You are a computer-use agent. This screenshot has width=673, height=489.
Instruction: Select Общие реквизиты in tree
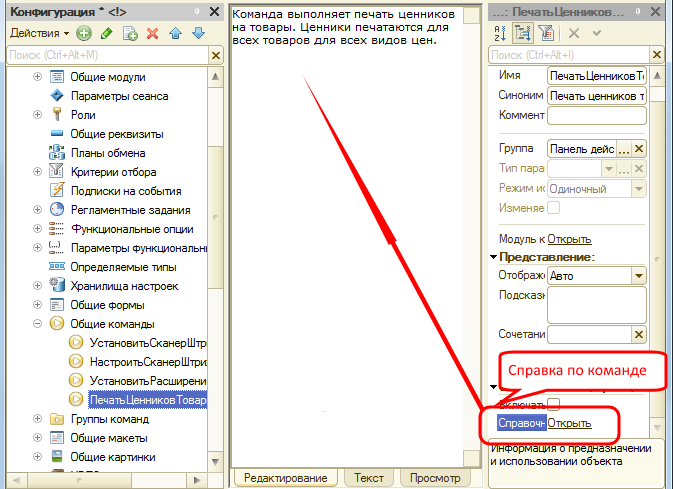(117, 134)
